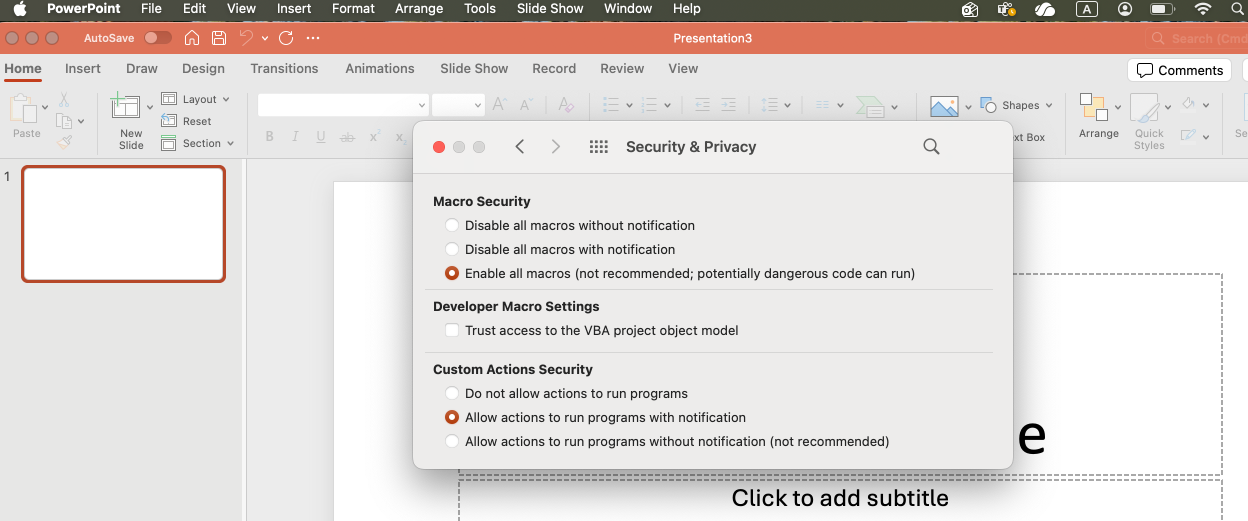The image size is (1248, 521).
Task: Click the Shape Fill paint bucket
Action: [1188, 104]
